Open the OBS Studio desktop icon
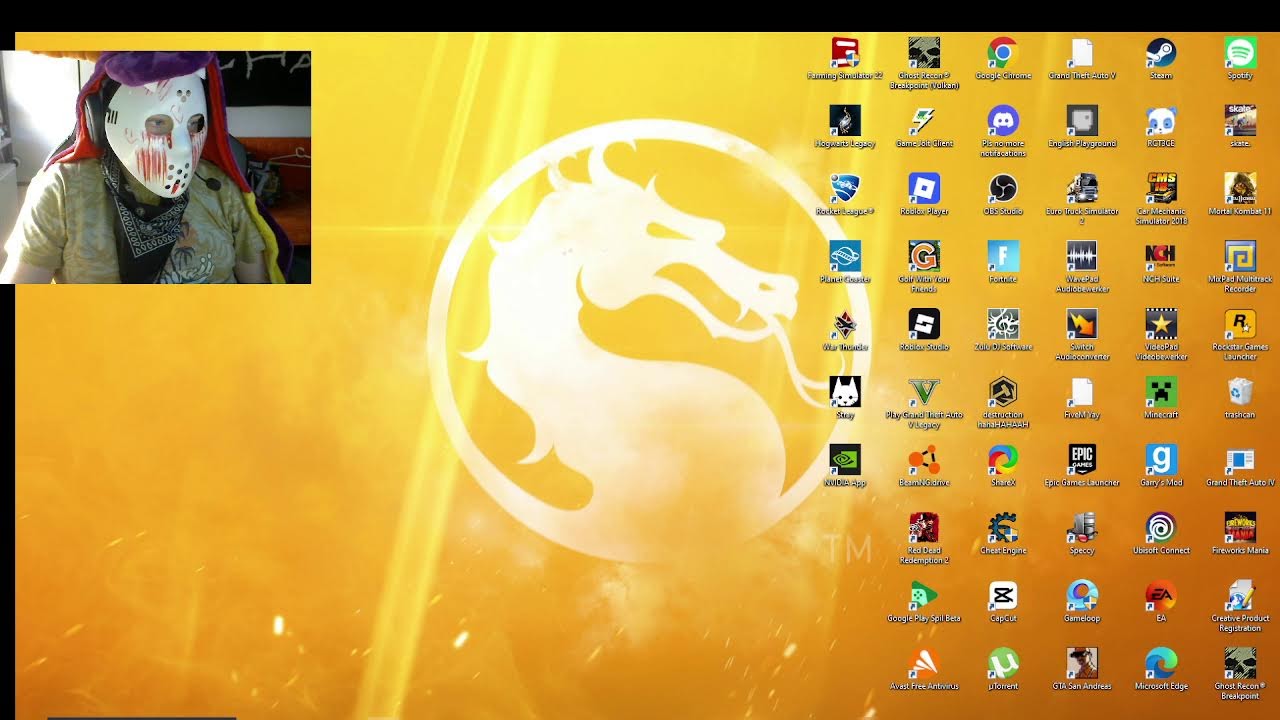The width and height of the screenshot is (1280, 720). point(1003,188)
